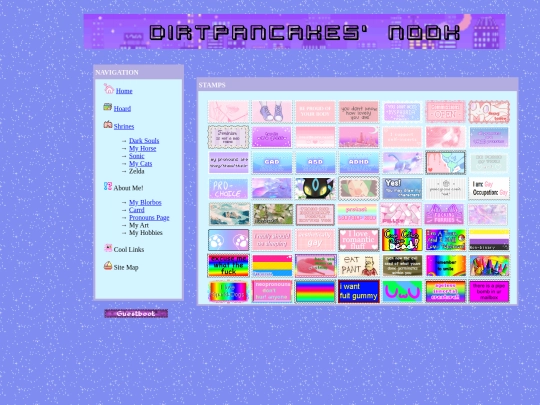The image size is (540, 405).
Task: Click the 'i want fuit gummy' stamp
Action: pos(359,291)
